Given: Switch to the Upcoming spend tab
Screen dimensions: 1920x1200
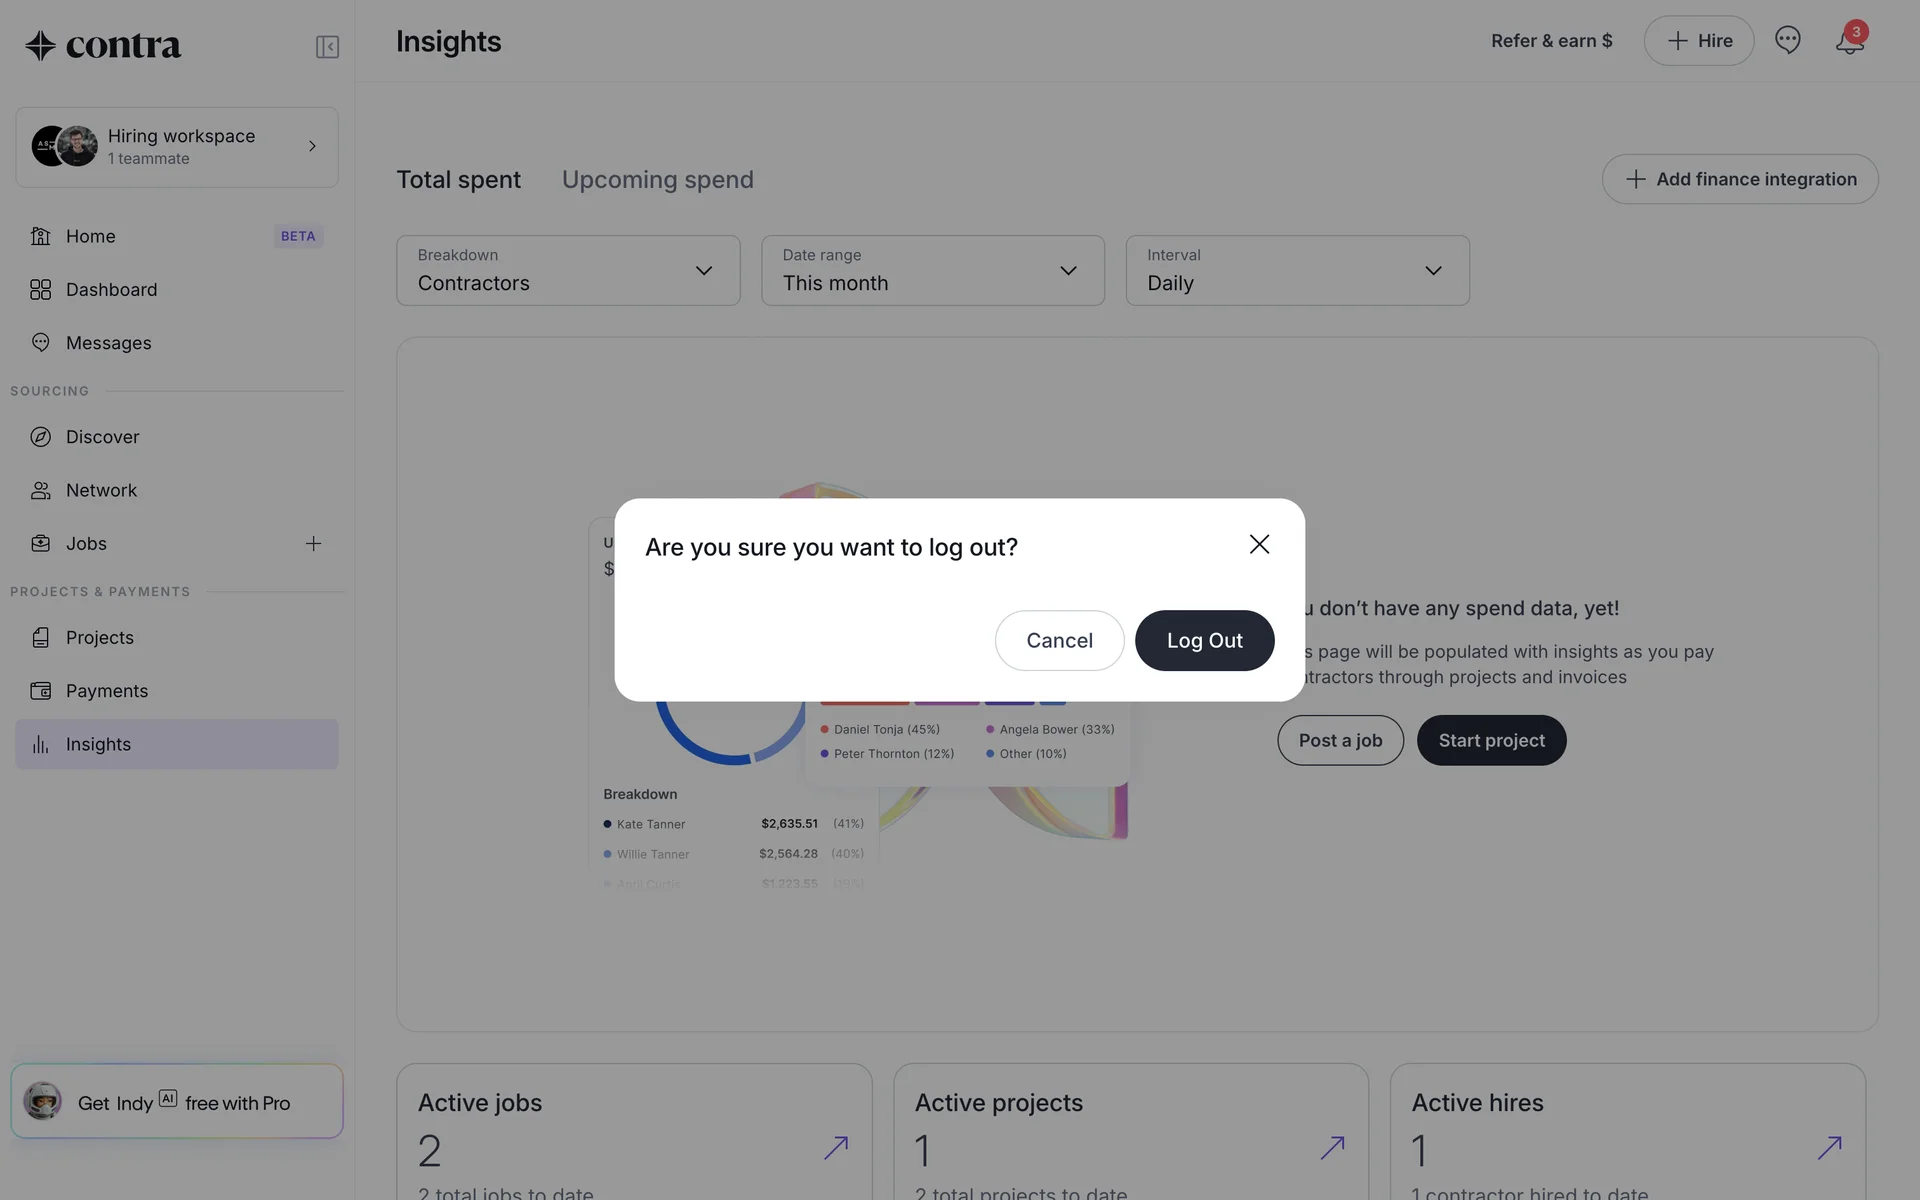Looking at the screenshot, I should tap(657, 180).
